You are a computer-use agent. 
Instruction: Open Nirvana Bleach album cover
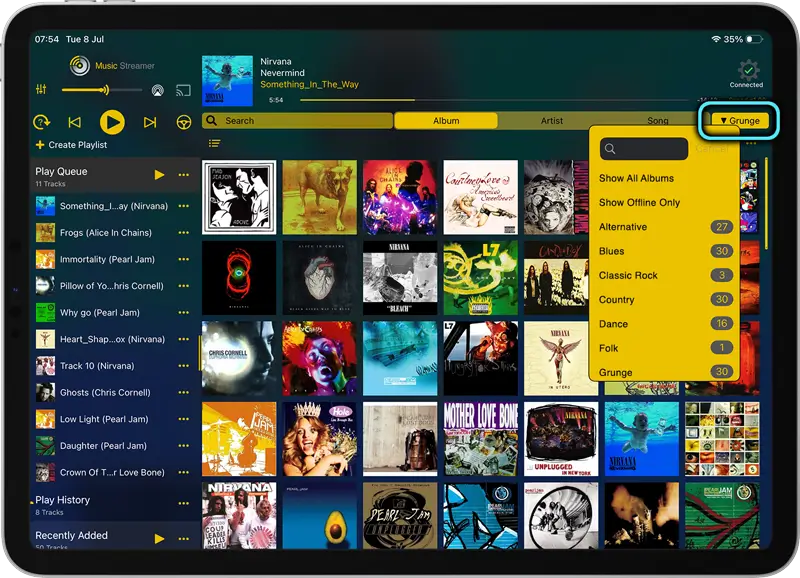(400, 278)
